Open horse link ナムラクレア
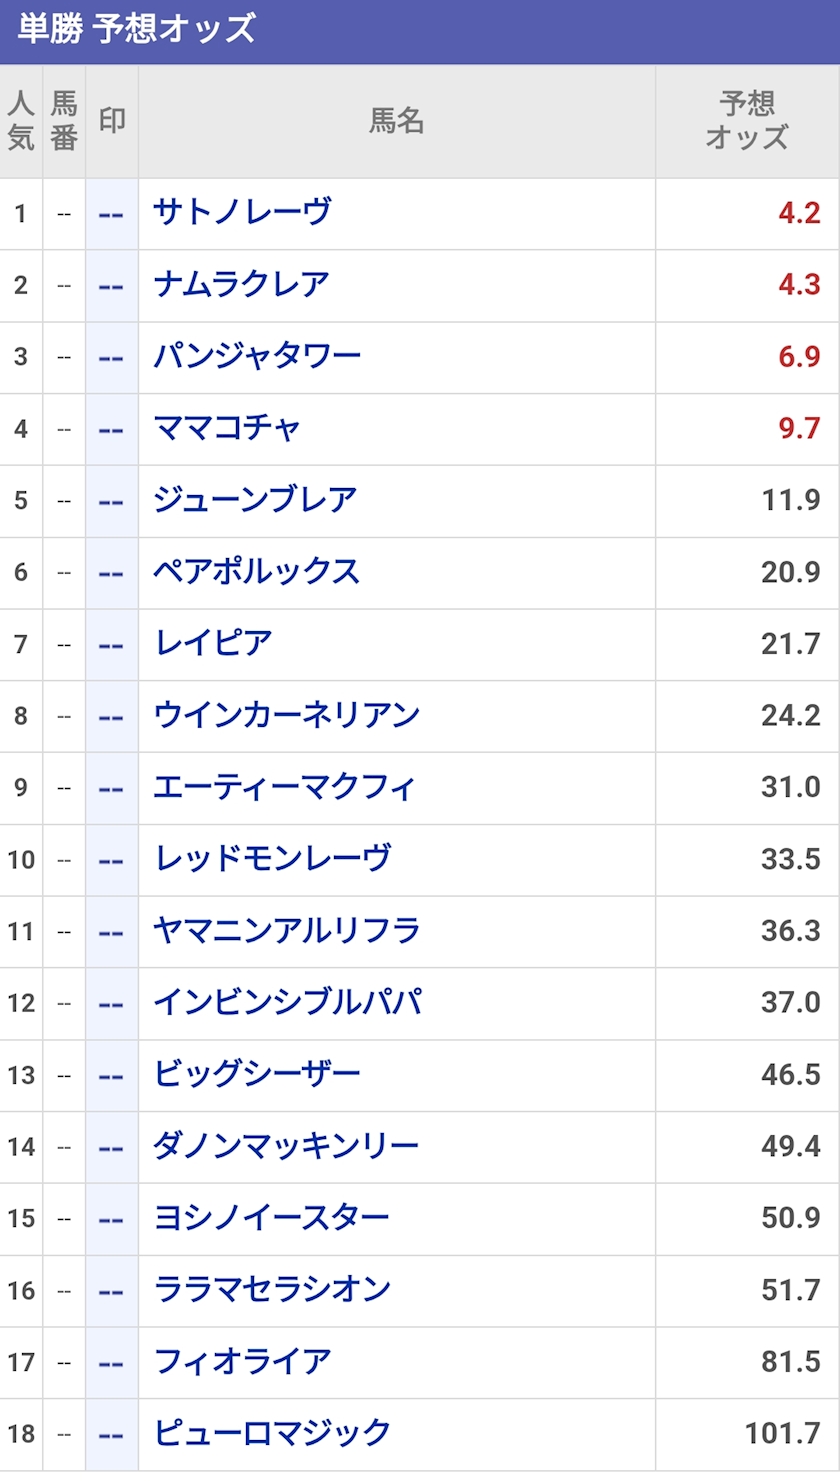 241,285
